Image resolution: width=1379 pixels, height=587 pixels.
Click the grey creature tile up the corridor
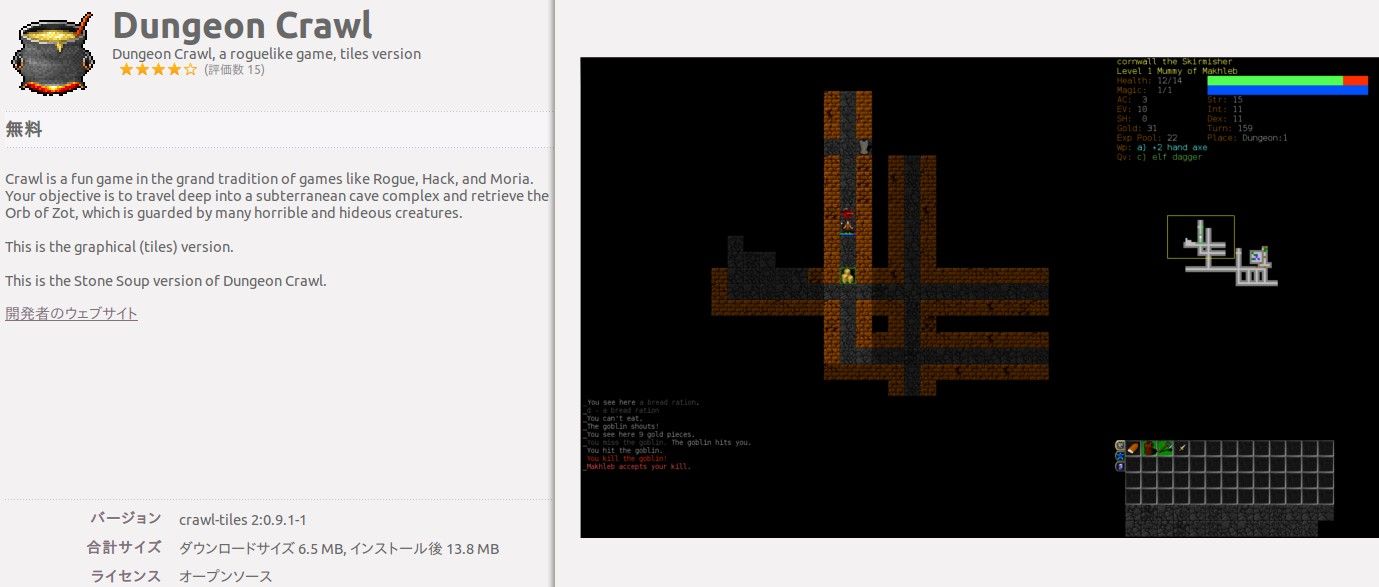pos(864,147)
